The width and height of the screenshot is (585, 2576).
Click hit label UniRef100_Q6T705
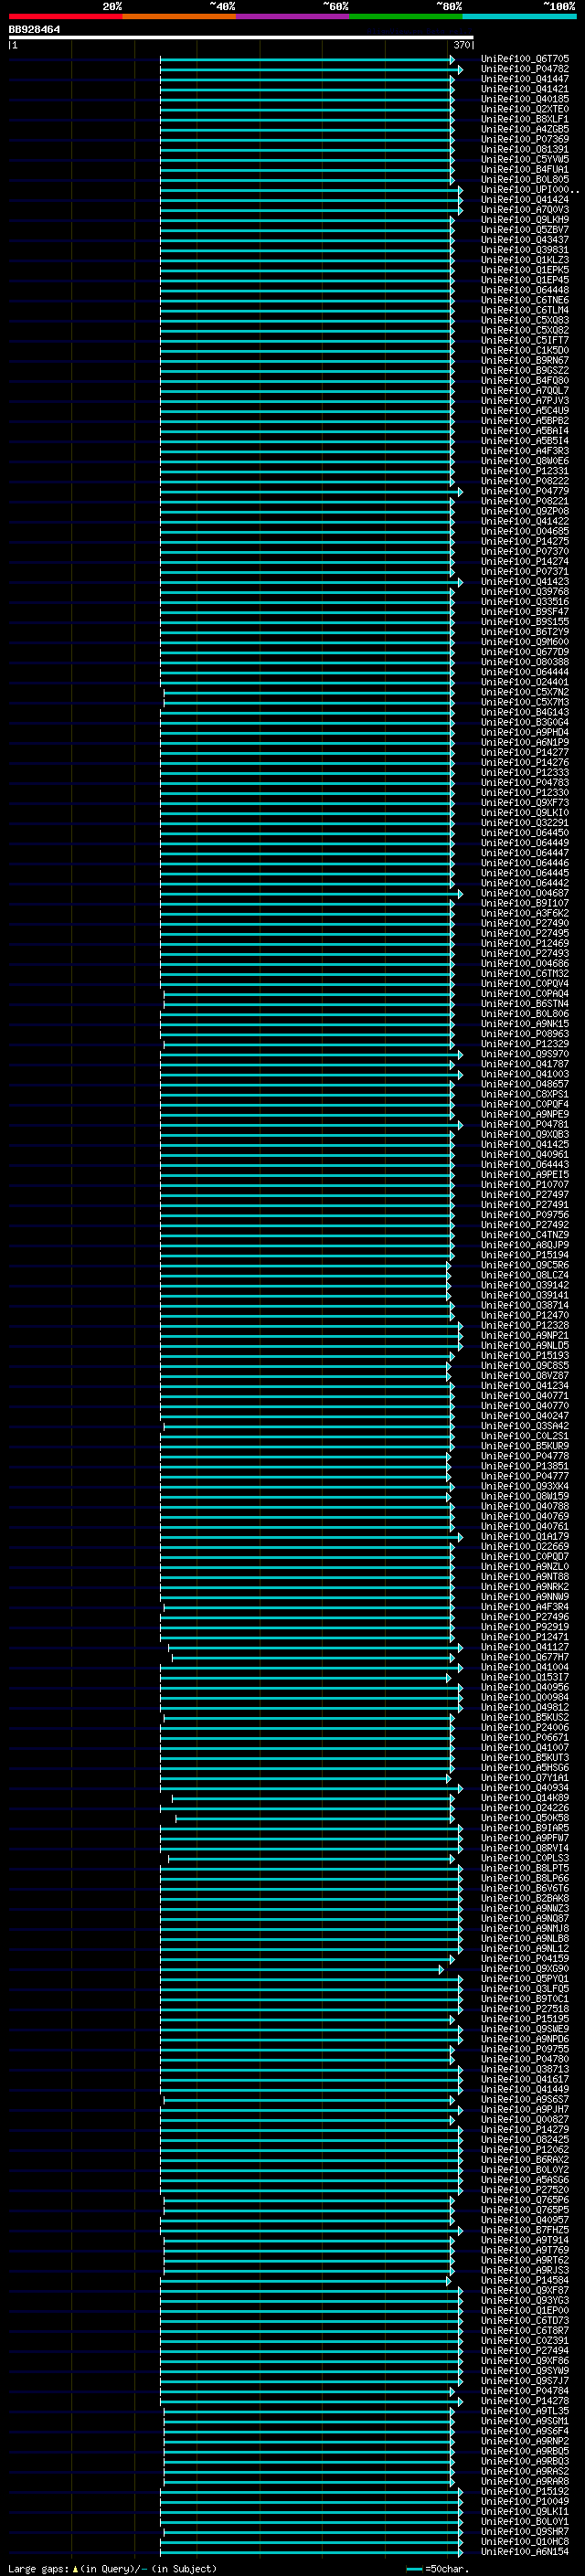pos(525,59)
